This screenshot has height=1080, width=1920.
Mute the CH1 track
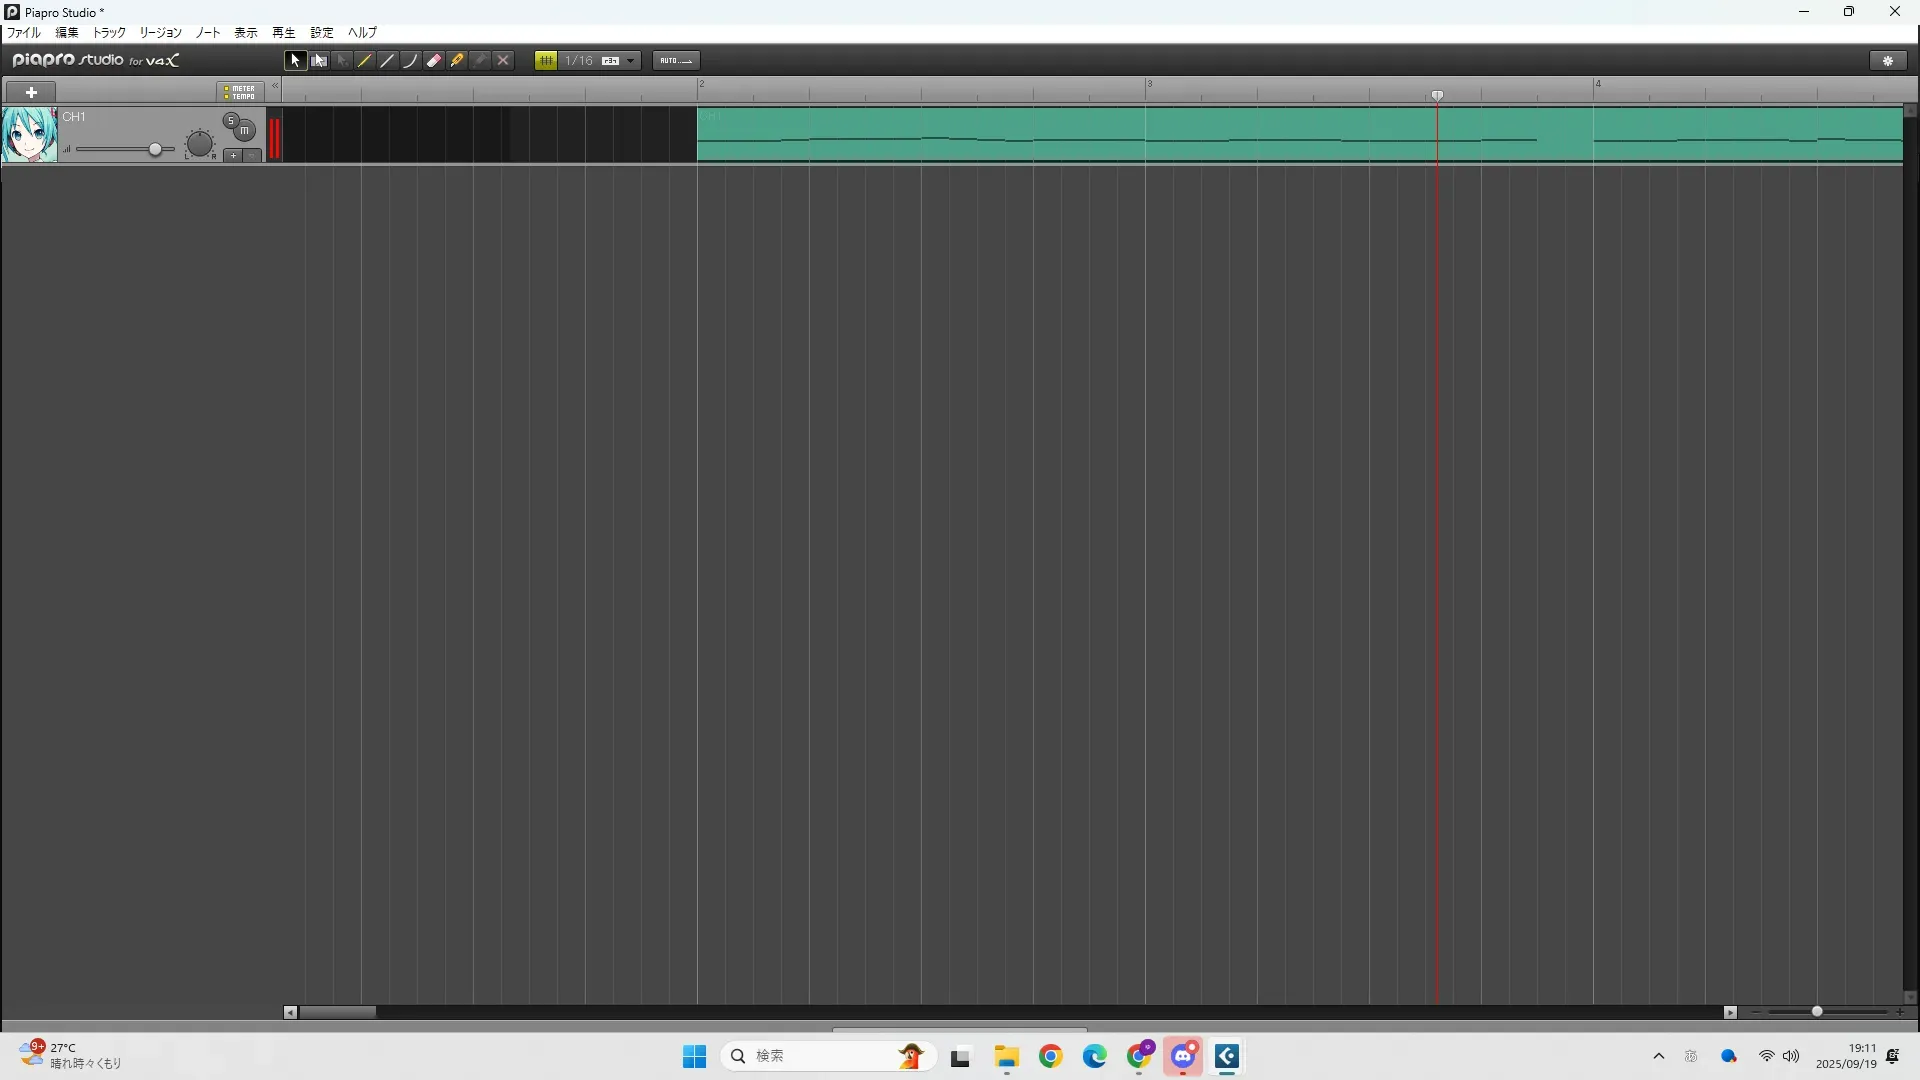tap(245, 130)
